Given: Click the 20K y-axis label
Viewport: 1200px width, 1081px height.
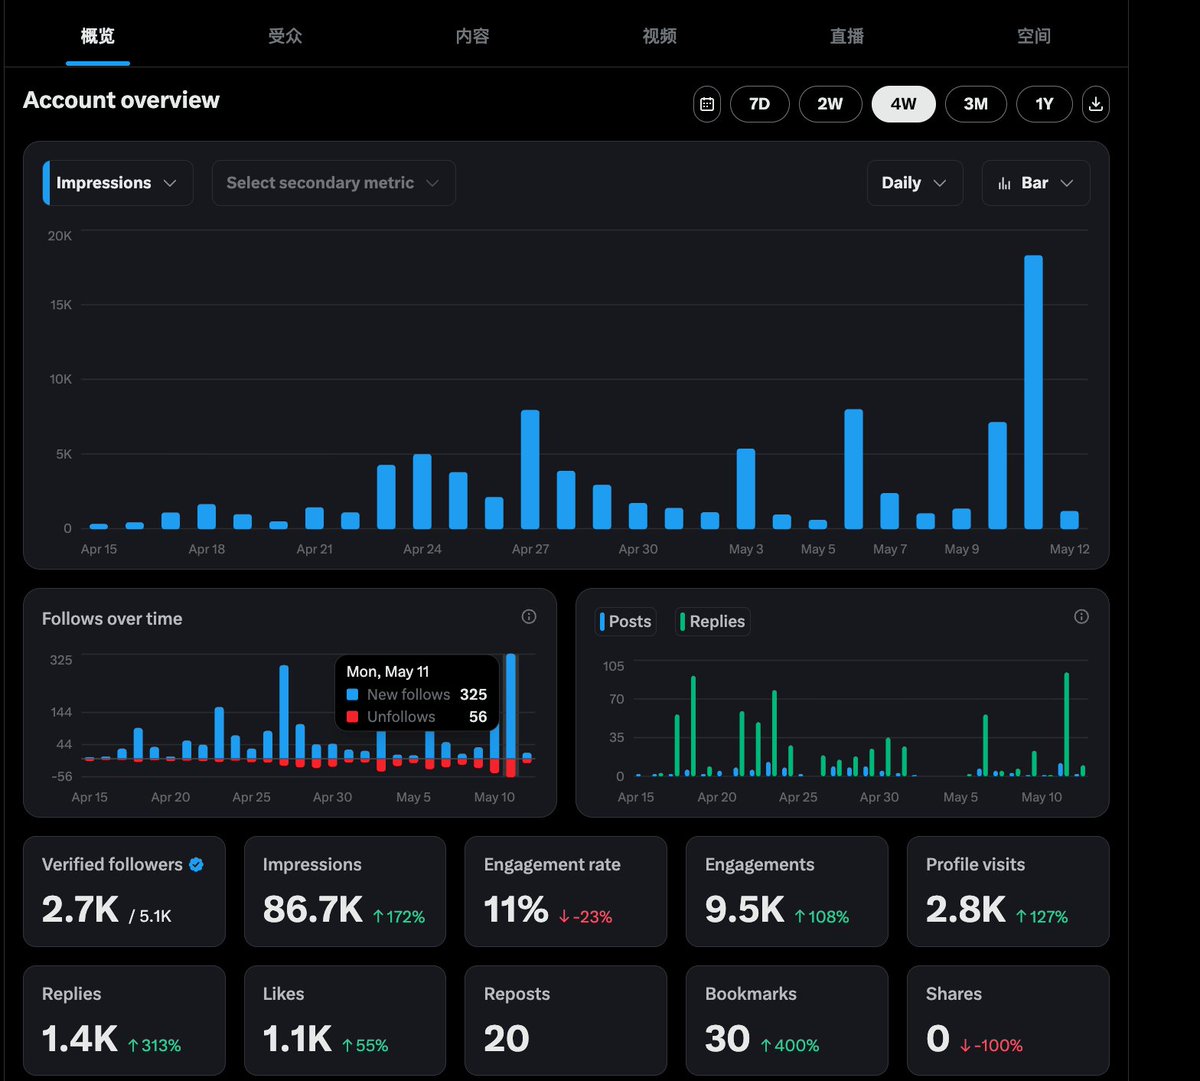Looking at the screenshot, I should coord(60,236).
